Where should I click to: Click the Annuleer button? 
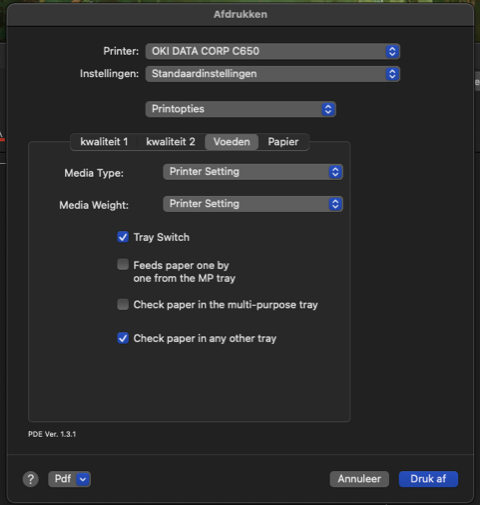tap(359, 479)
